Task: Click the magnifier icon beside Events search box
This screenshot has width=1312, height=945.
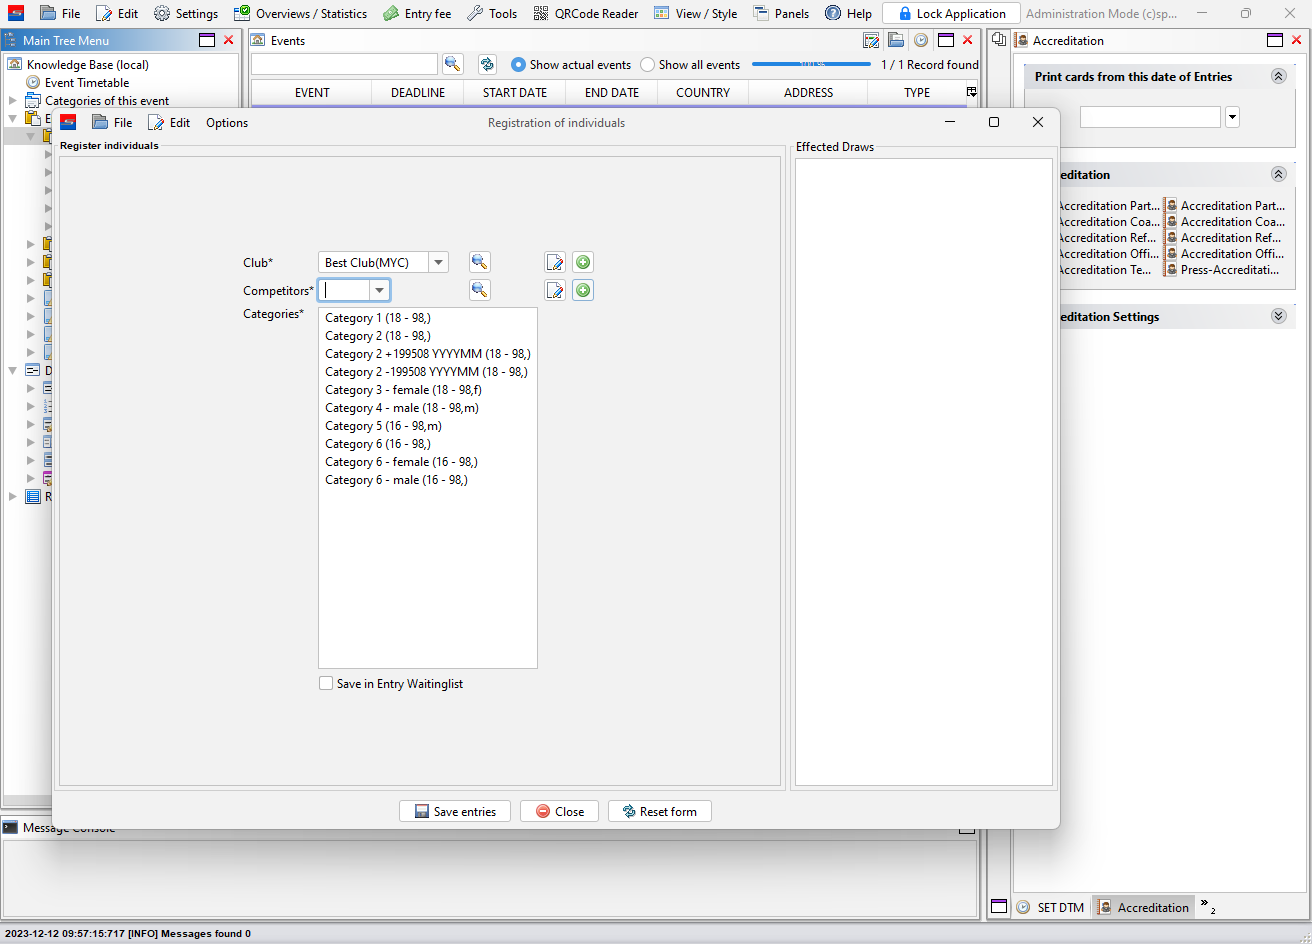Action: (x=452, y=64)
